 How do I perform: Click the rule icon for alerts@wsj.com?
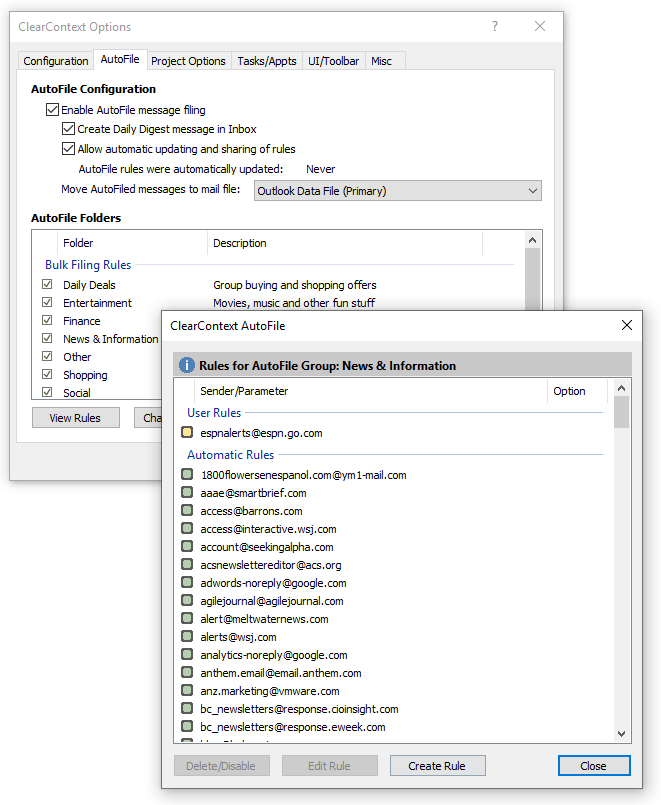tap(187, 636)
